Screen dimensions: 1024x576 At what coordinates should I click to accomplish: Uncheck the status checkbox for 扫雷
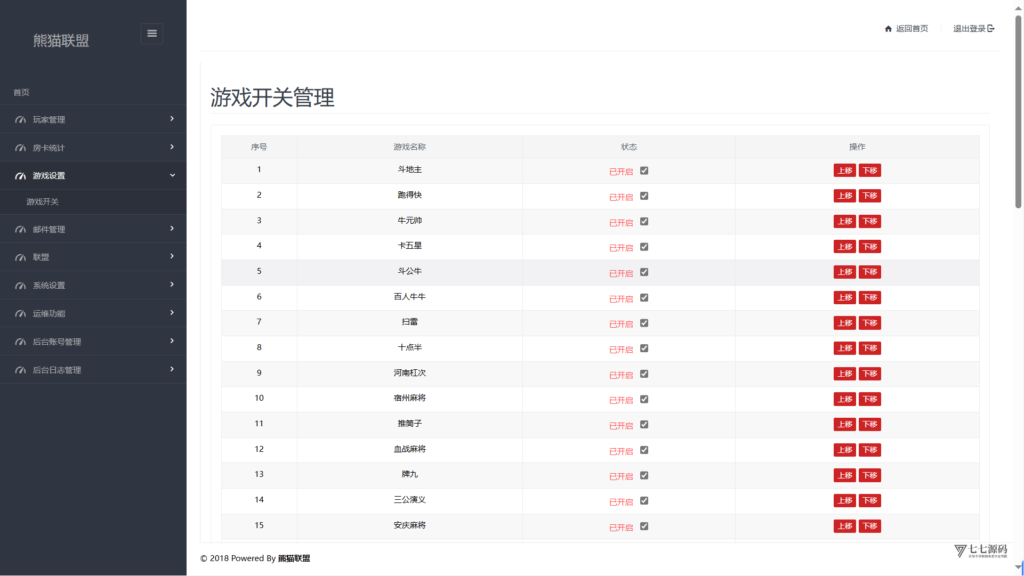644,323
